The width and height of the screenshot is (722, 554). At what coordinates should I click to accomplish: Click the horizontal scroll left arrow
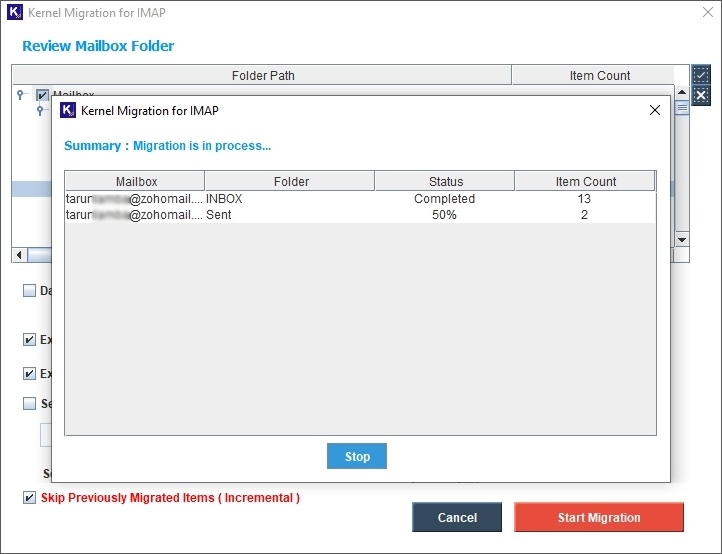click(x=19, y=255)
